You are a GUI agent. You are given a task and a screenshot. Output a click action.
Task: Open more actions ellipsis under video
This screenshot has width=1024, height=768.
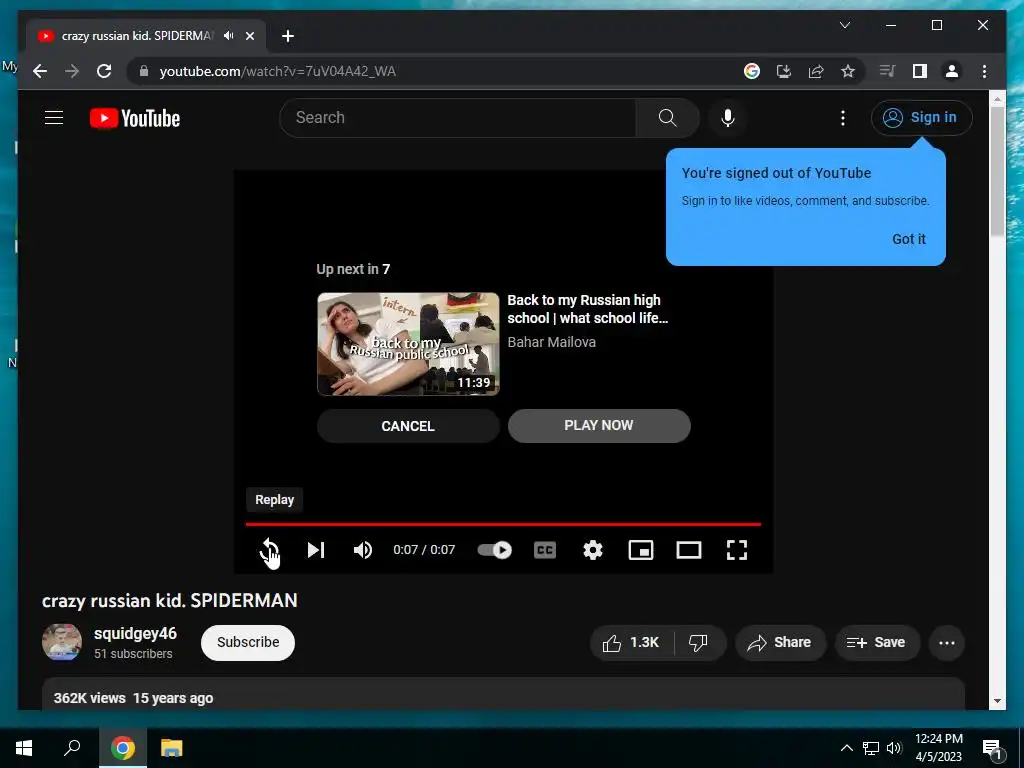tap(947, 643)
